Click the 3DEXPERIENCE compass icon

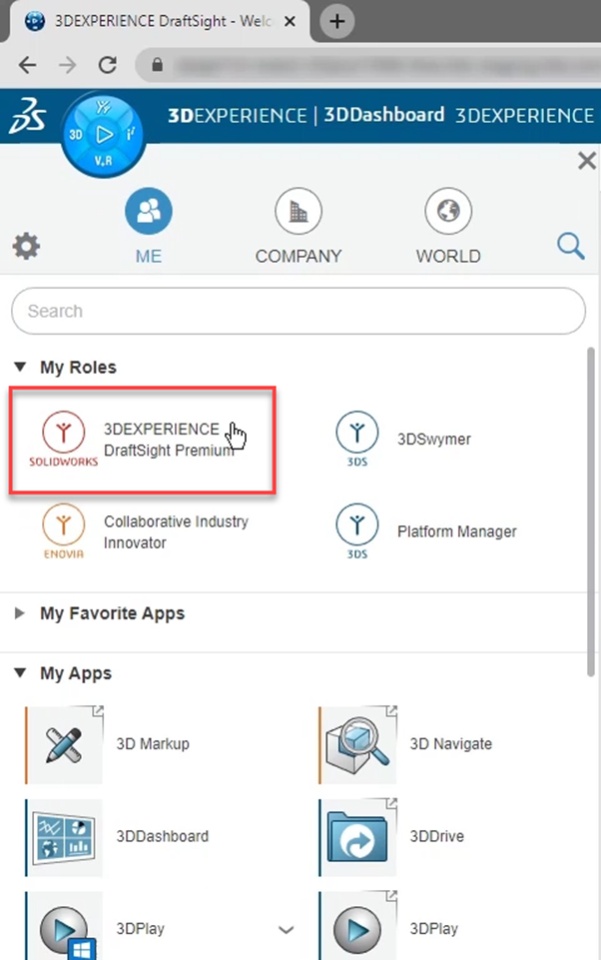104,133
